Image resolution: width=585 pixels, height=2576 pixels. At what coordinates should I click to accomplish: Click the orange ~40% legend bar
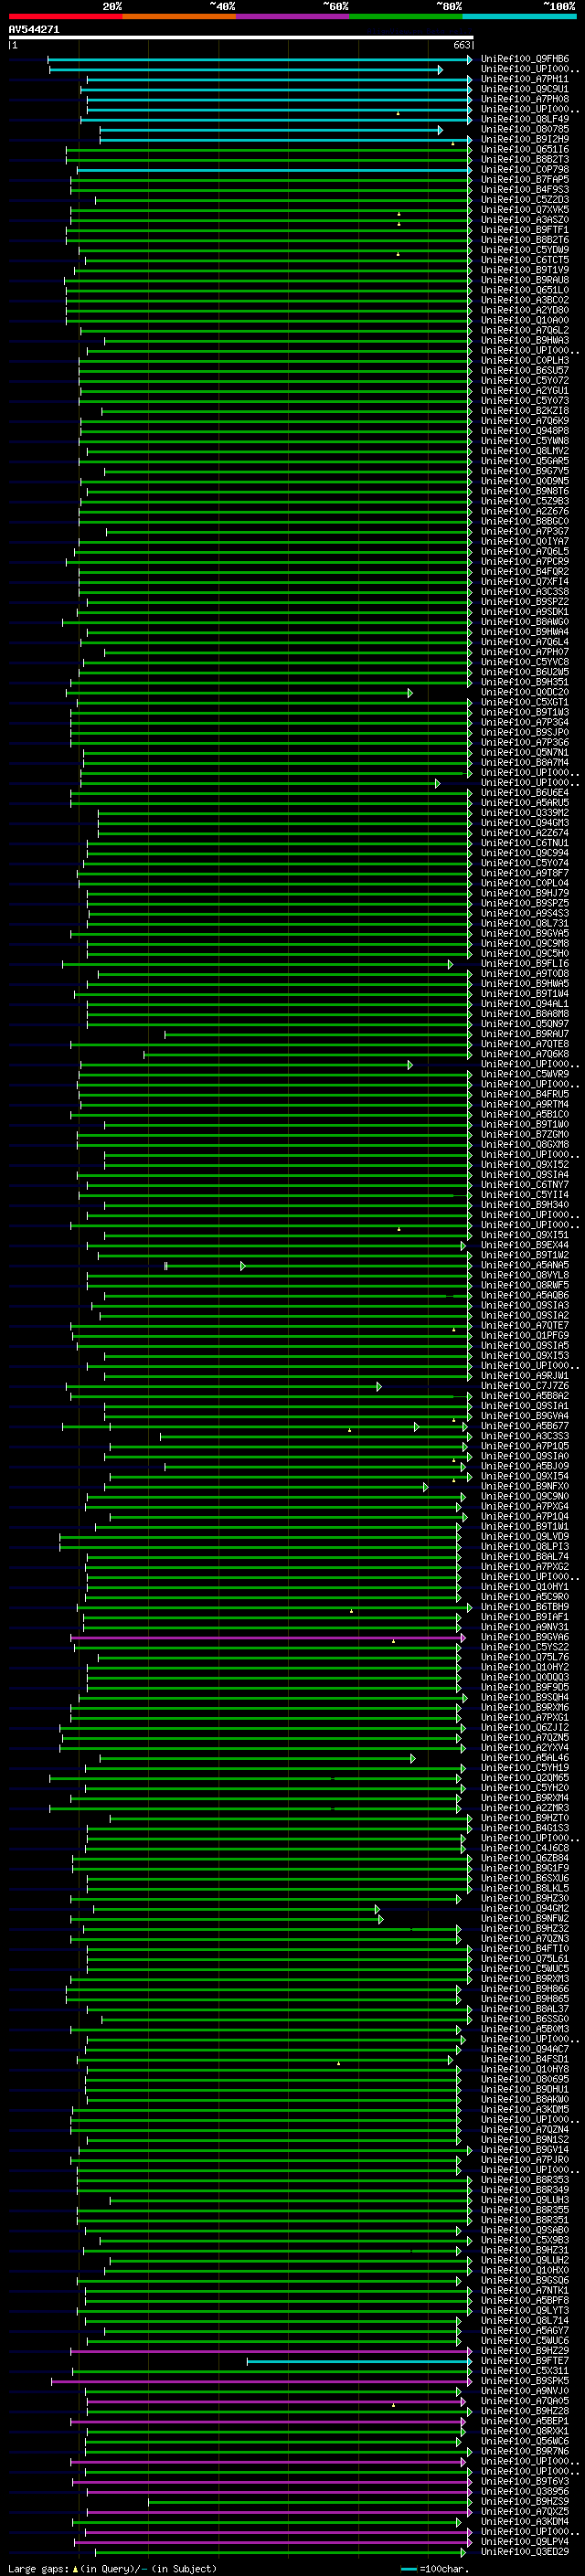click(x=179, y=17)
